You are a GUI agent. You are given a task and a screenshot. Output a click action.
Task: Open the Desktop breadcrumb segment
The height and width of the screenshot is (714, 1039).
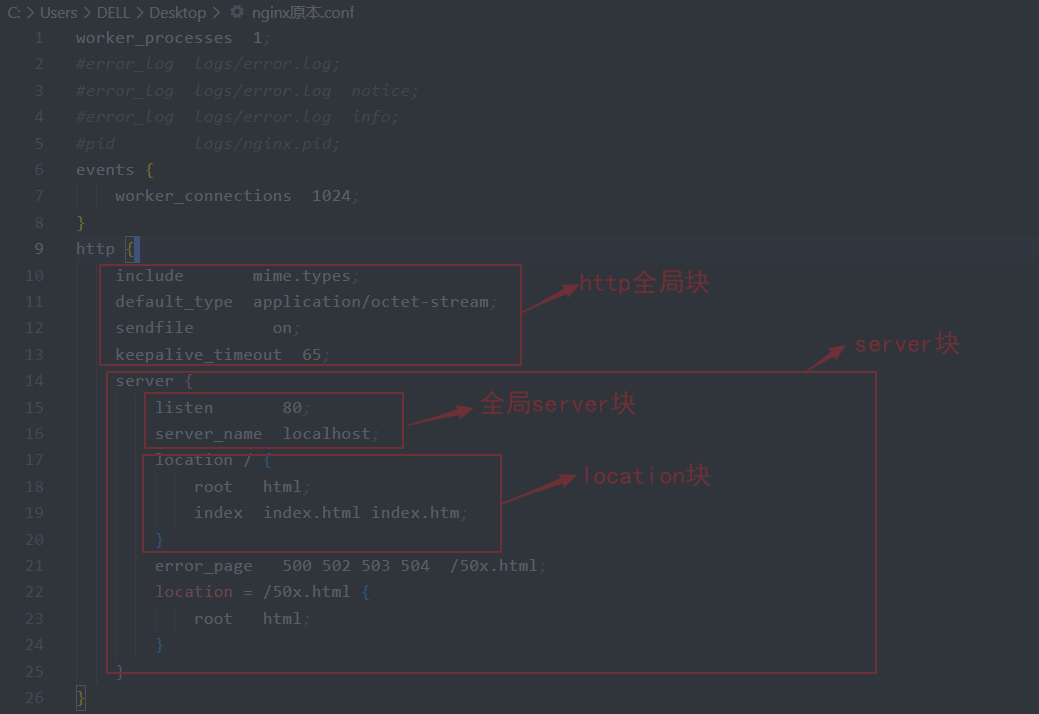[177, 13]
